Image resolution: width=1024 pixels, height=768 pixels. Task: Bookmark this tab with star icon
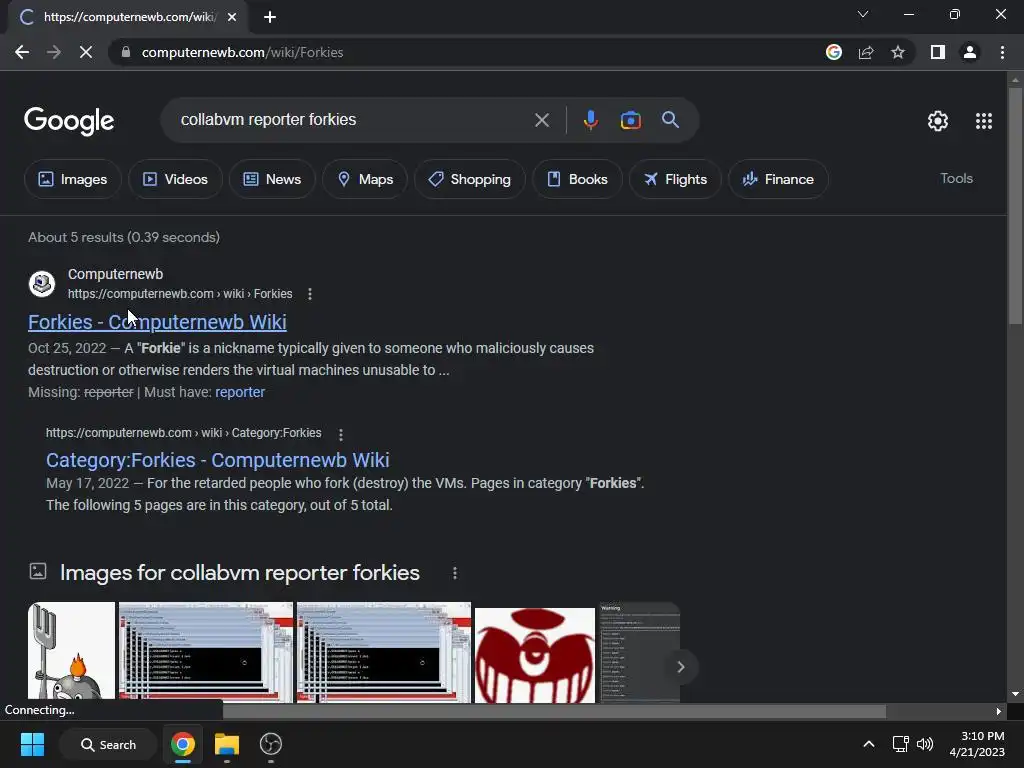tap(898, 52)
